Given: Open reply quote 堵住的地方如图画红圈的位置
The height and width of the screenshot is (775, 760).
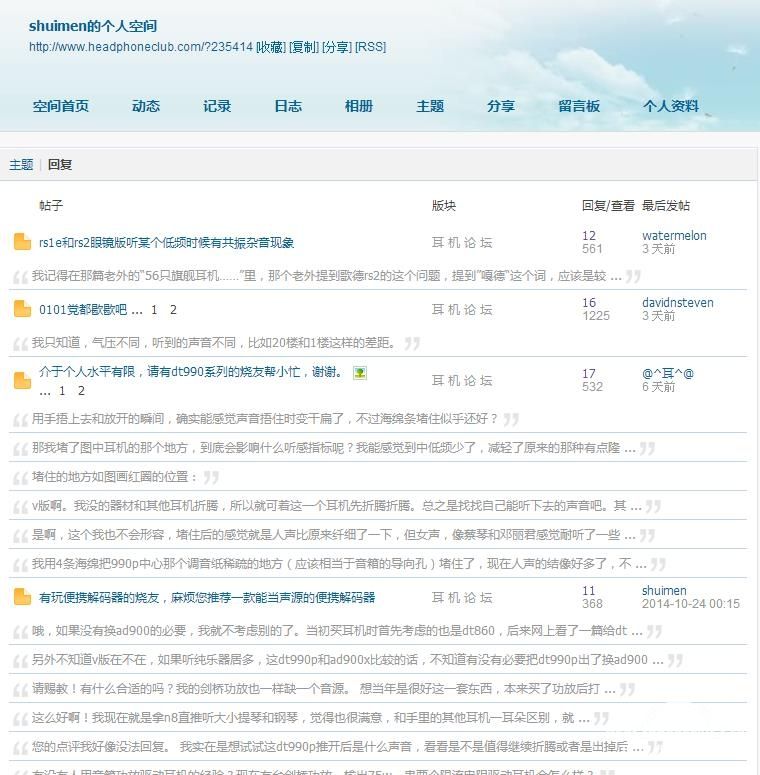Looking at the screenshot, I should coord(115,477).
